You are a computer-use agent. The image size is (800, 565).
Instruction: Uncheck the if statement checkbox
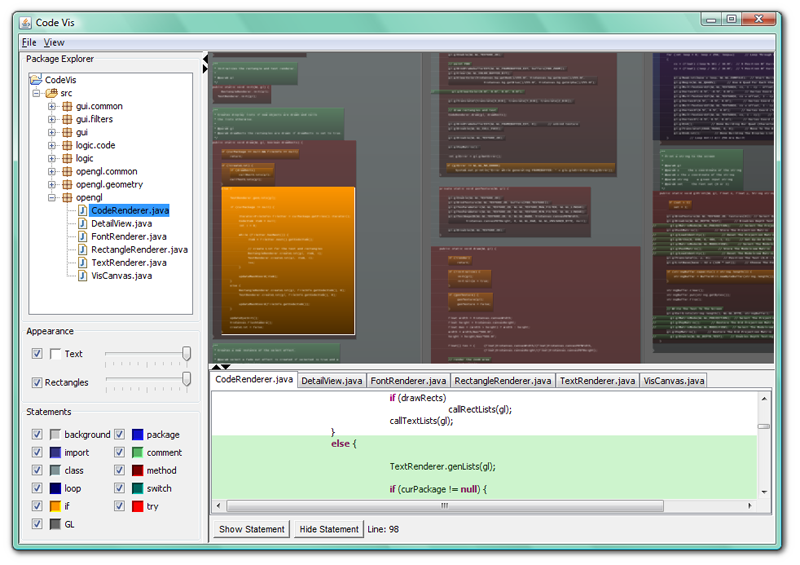coord(37,506)
